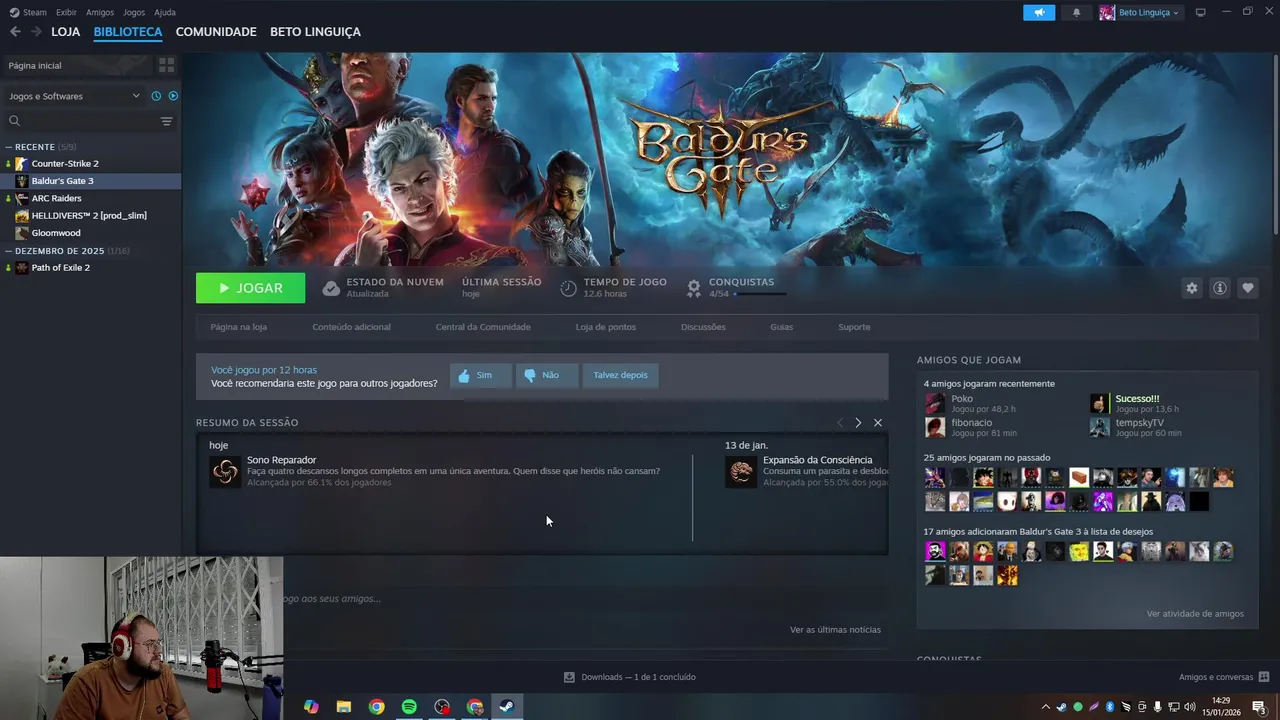Open the Conquistas achievements icon
The width and height of the screenshot is (1280, 720).
click(x=694, y=288)
